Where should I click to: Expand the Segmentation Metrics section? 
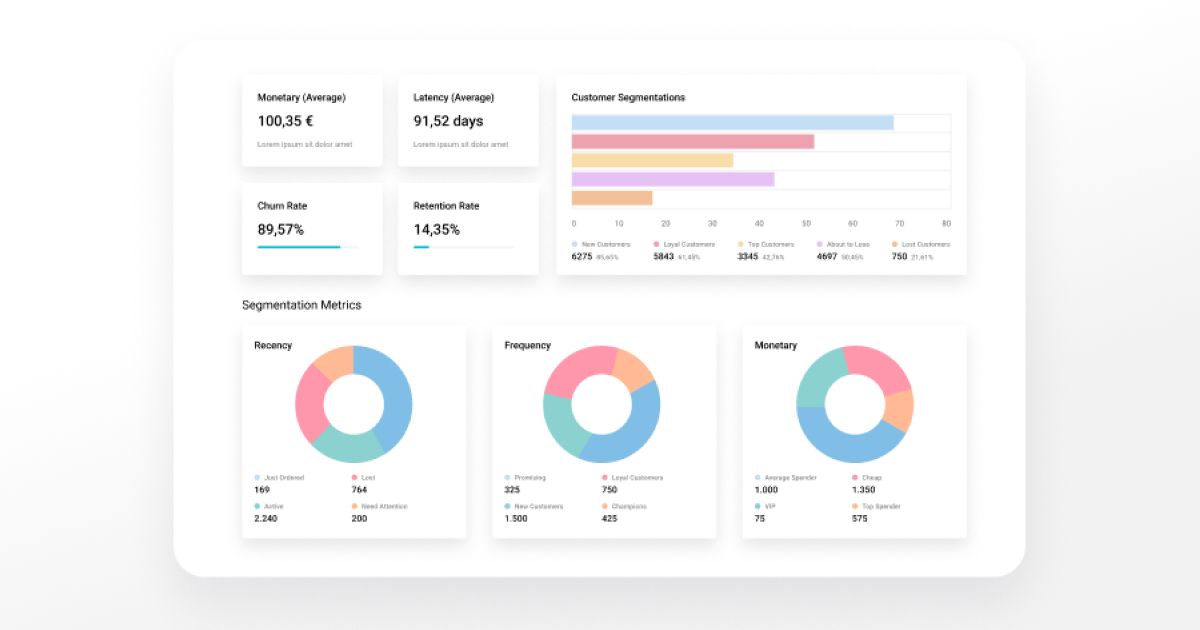click(x=302, y=305)
